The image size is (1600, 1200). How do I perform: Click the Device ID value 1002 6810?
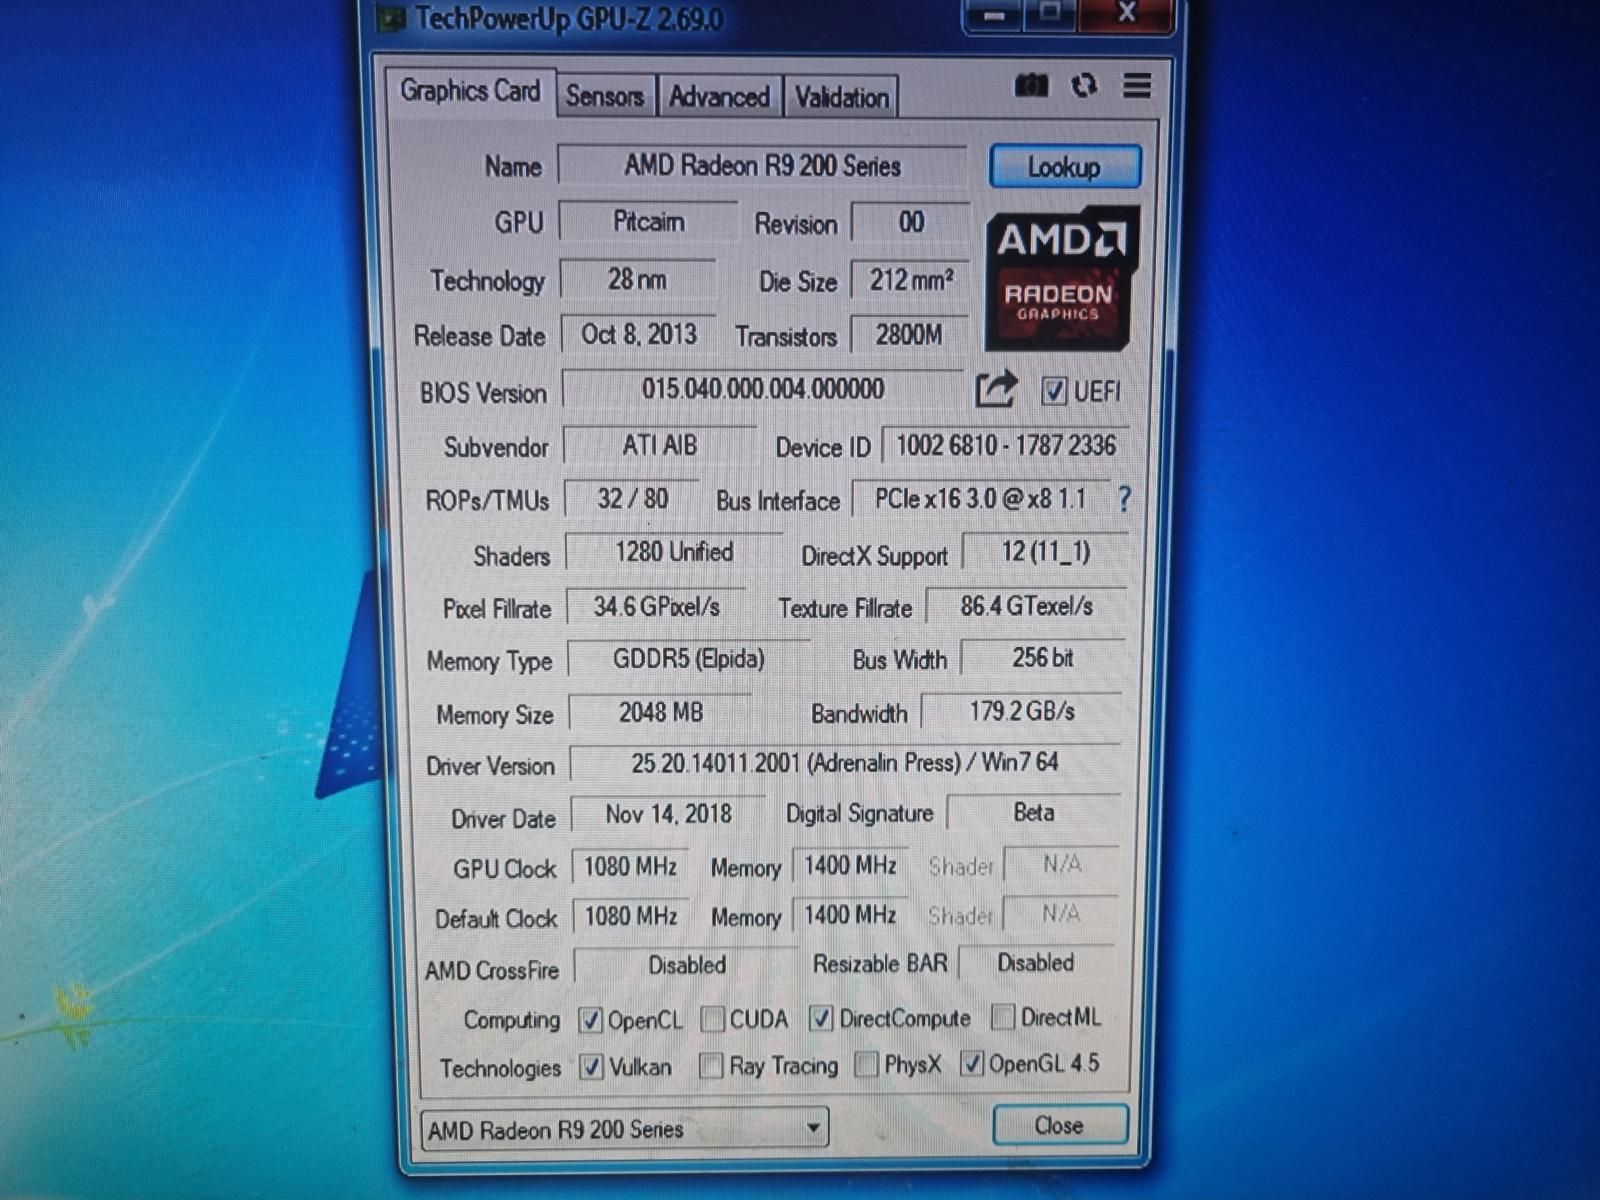(x=1005, y=446)
